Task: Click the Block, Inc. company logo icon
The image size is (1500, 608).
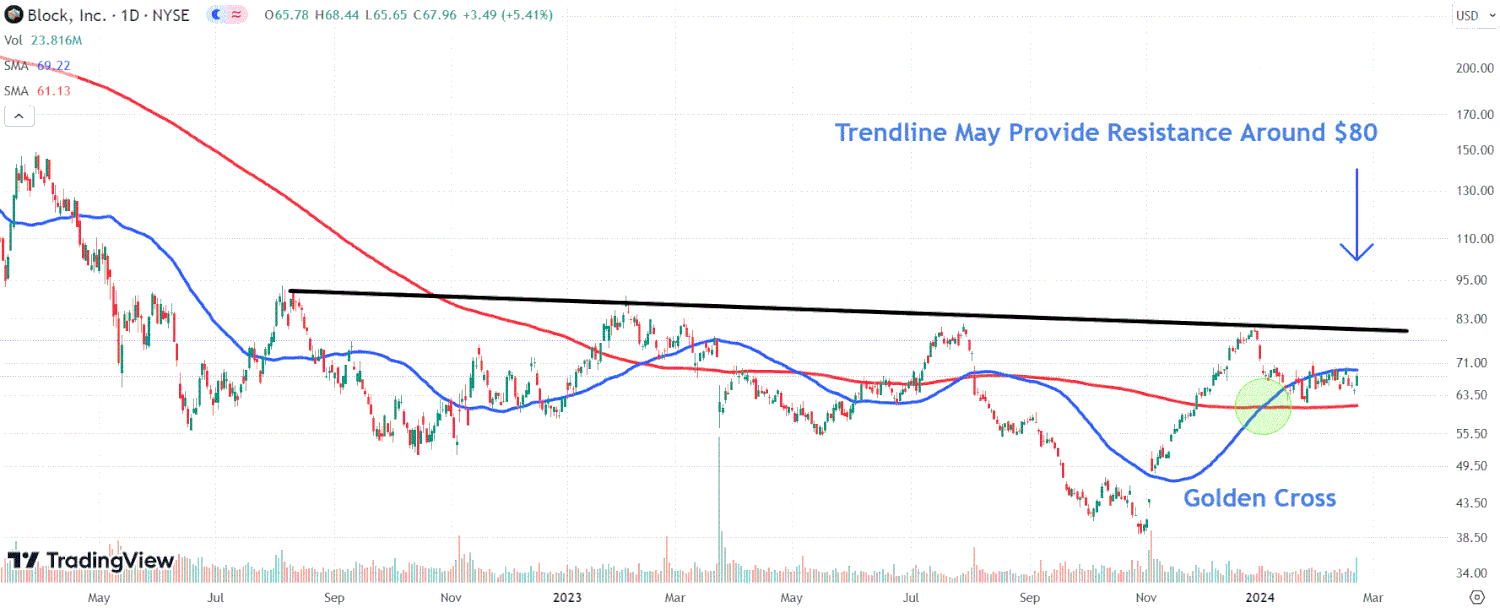Action: coord(13,15)
